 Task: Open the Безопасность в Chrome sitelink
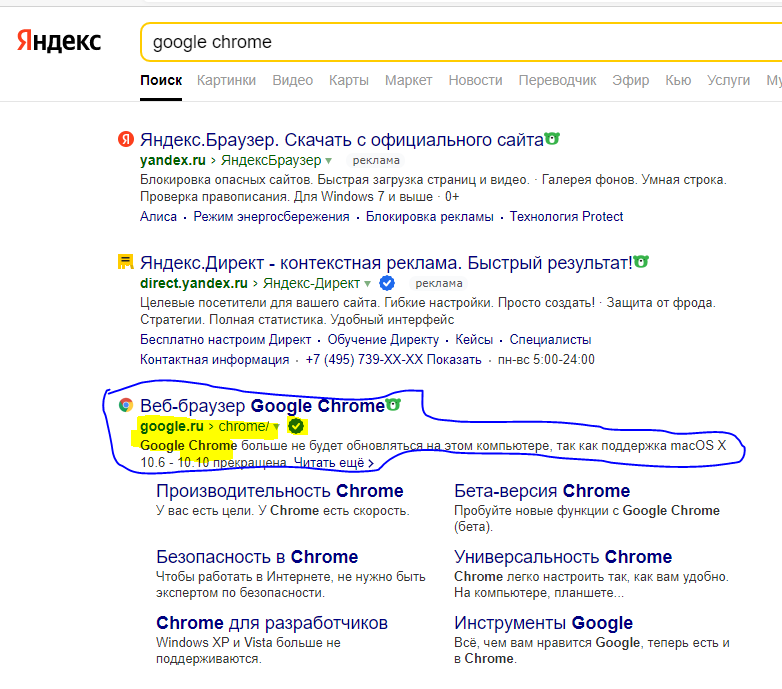coord(257,557)
